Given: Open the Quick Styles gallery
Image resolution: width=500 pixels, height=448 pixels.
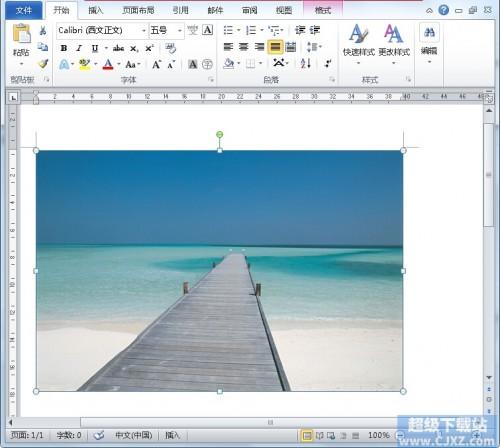Looking at the screenshot, I should [359, 43].
